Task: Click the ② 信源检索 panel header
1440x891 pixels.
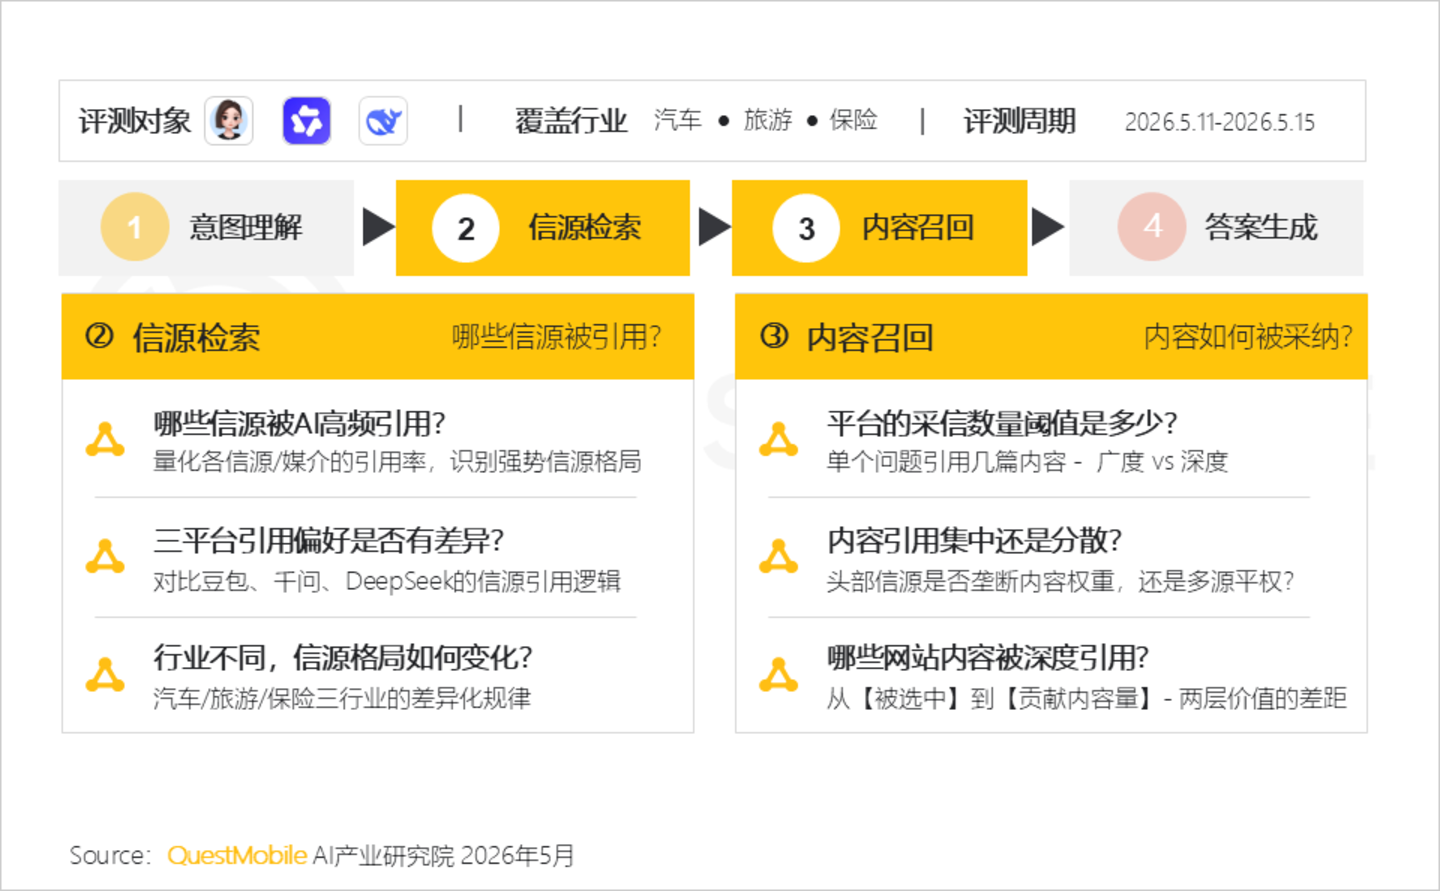Action: pyautogui.click(x=378, y=336)
